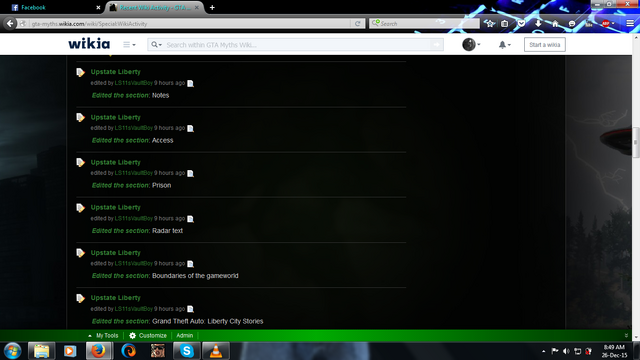Reload page with the refresh icon
The height and width of the screenshot is (360, 640).
358,24
